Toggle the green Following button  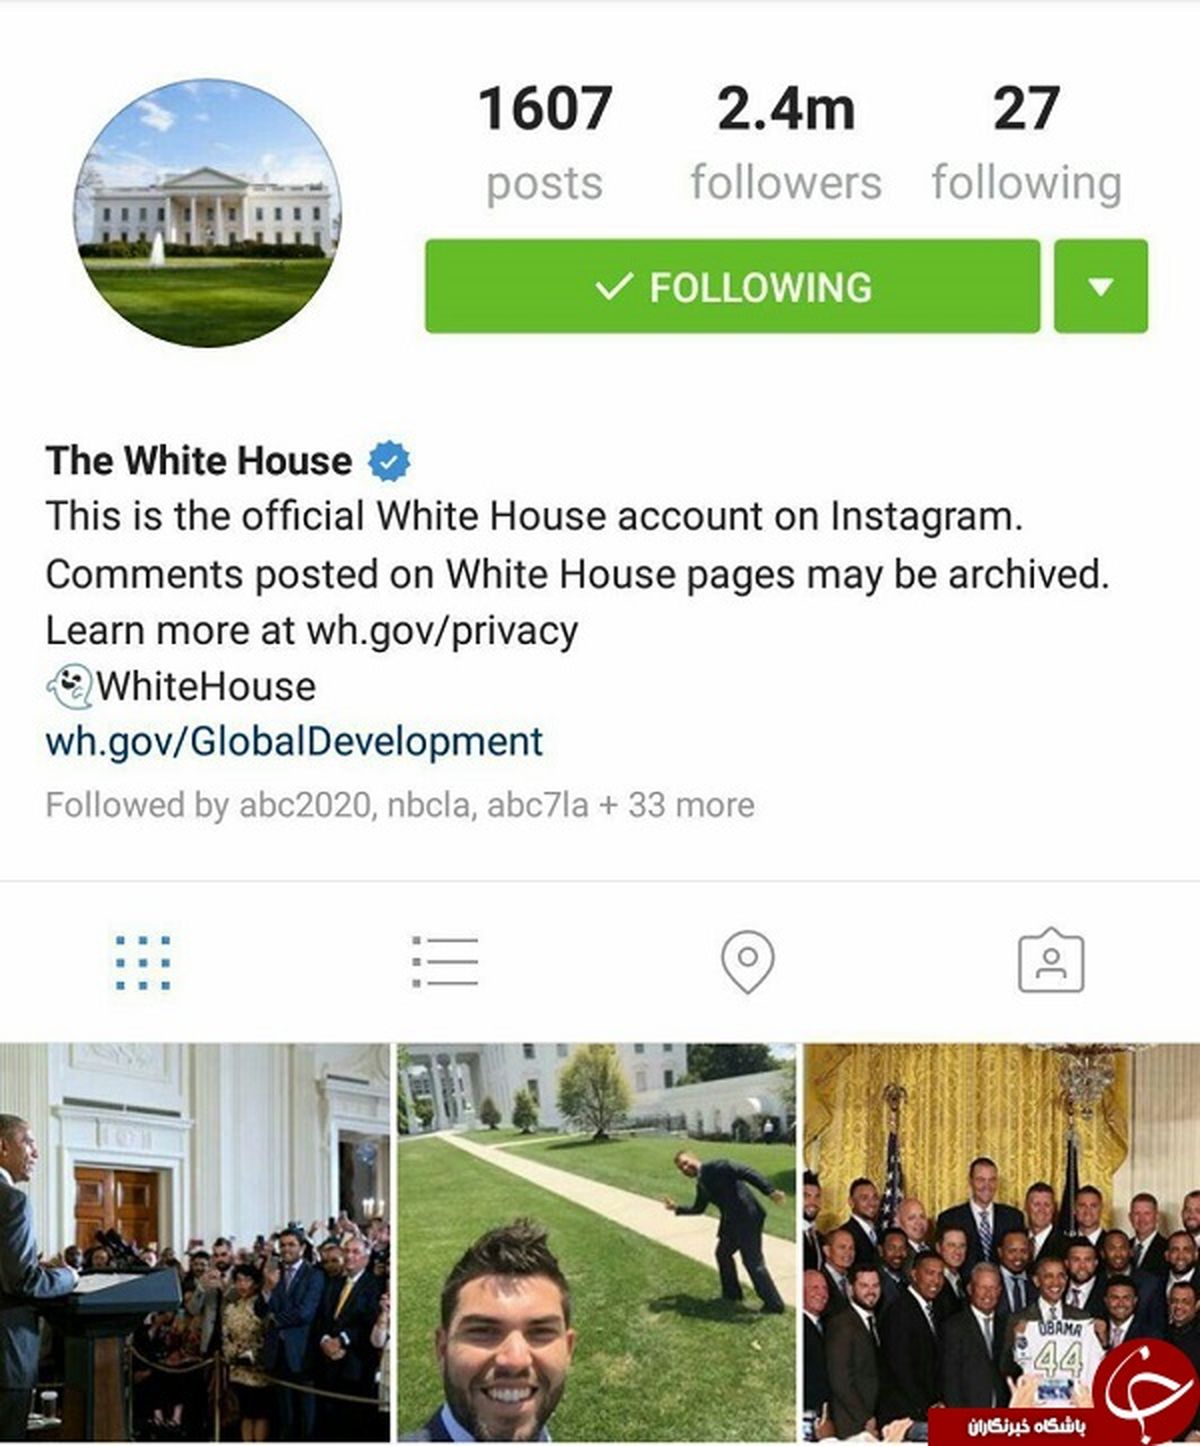(x=732, y=286)
